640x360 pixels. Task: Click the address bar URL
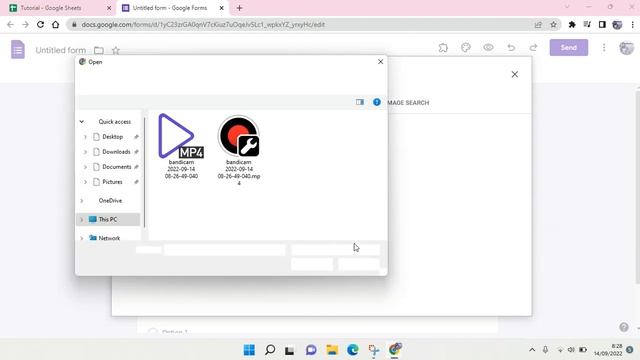pos(203,25)
